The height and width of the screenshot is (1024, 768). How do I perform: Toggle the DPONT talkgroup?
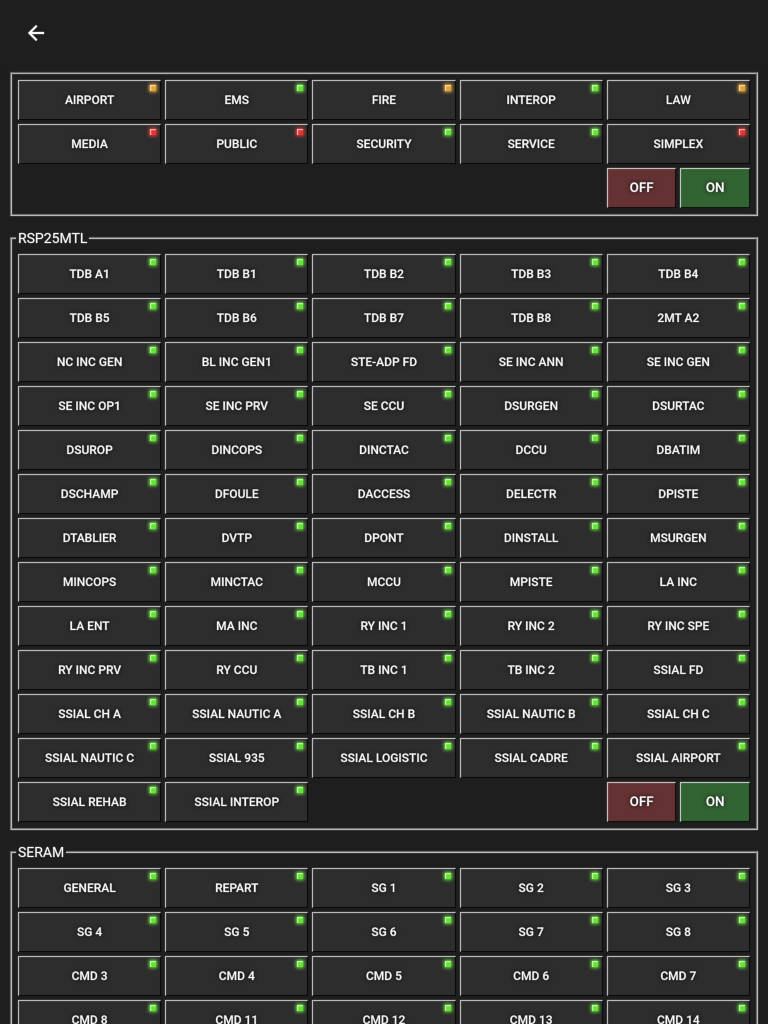pos(384,537)
